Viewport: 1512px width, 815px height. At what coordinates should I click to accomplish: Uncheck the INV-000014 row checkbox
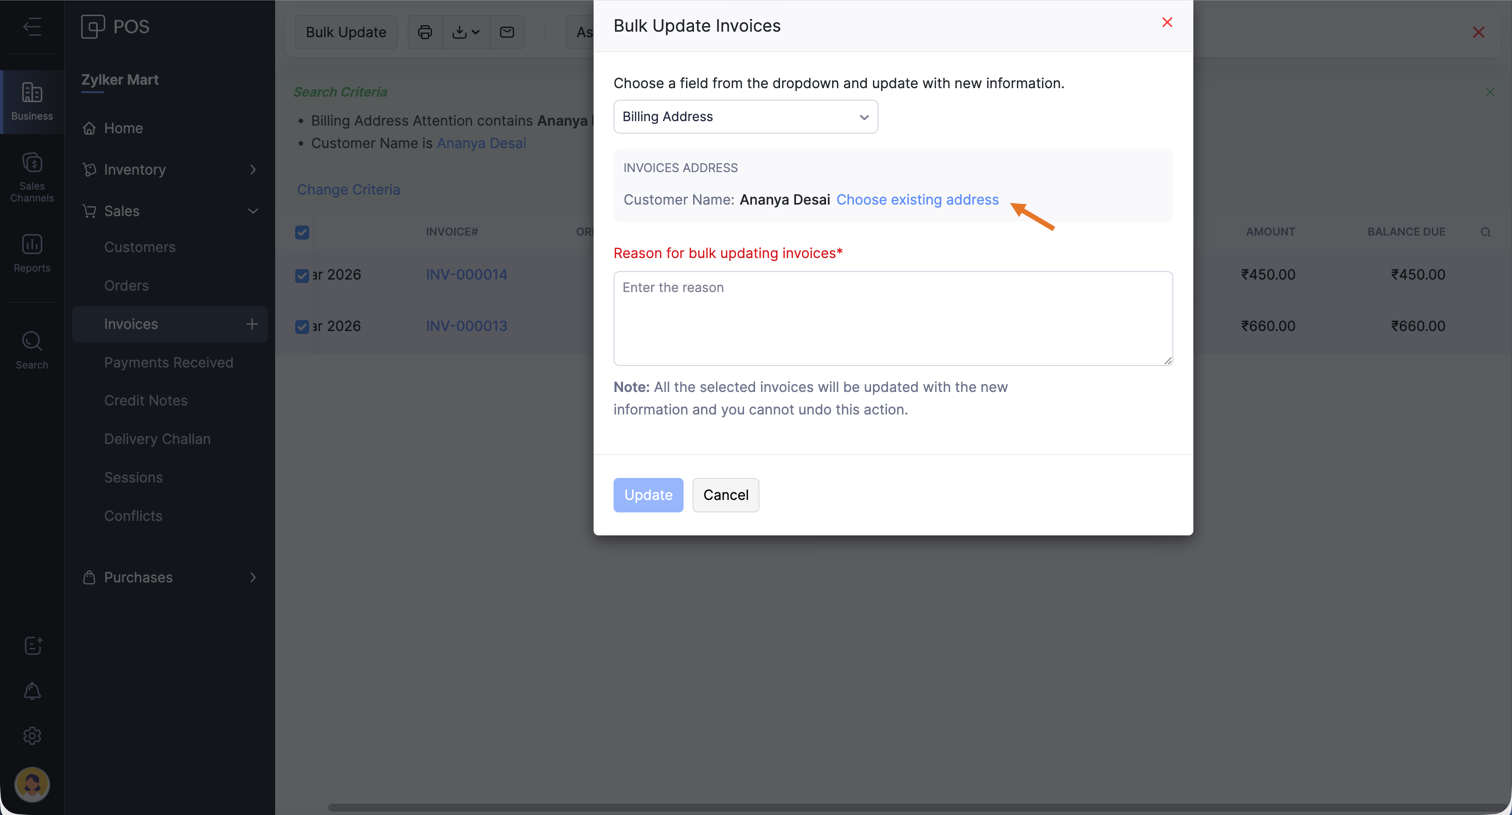coord(302,275)
